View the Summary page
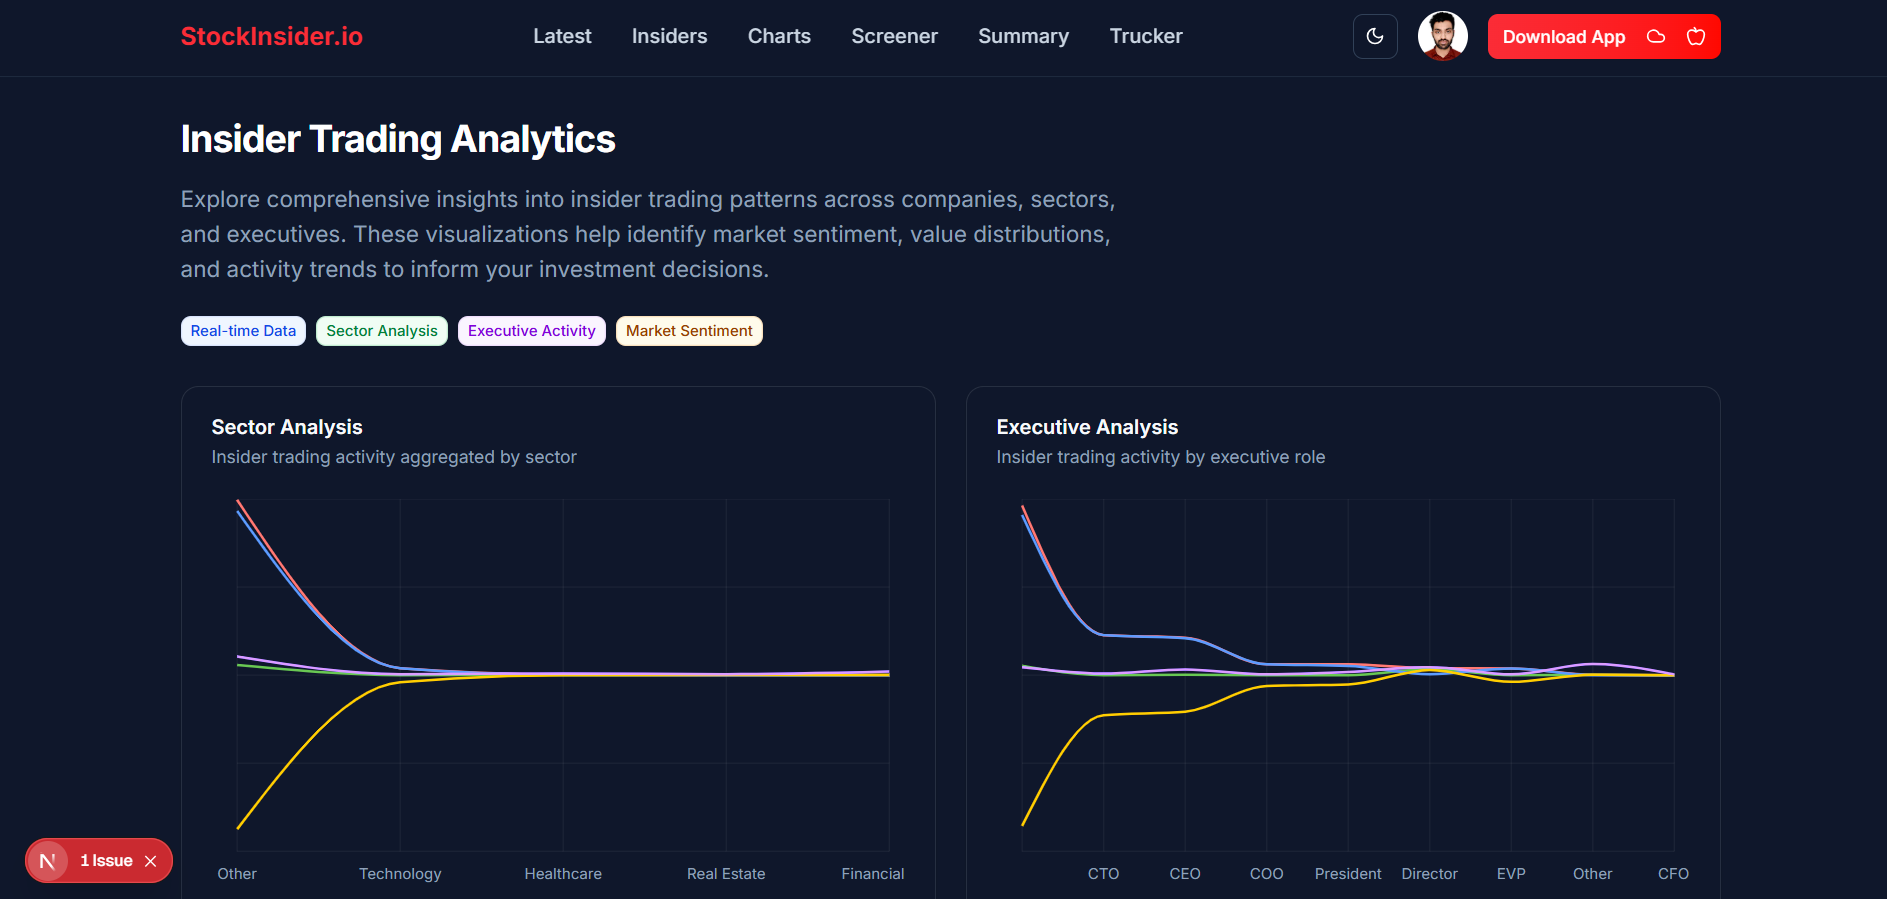The image size is (1887, 899). (1023, 36)
